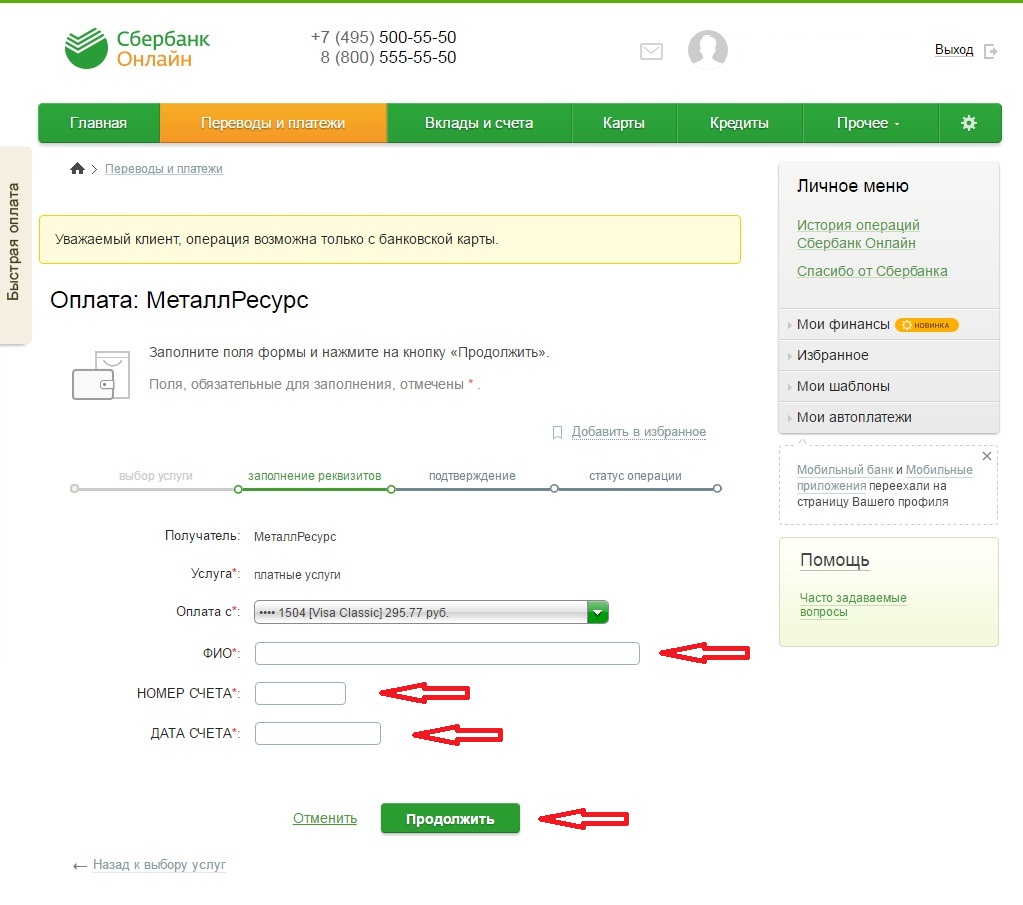Open Часто задаваемые вопросы link

click(x=853, y=605)
